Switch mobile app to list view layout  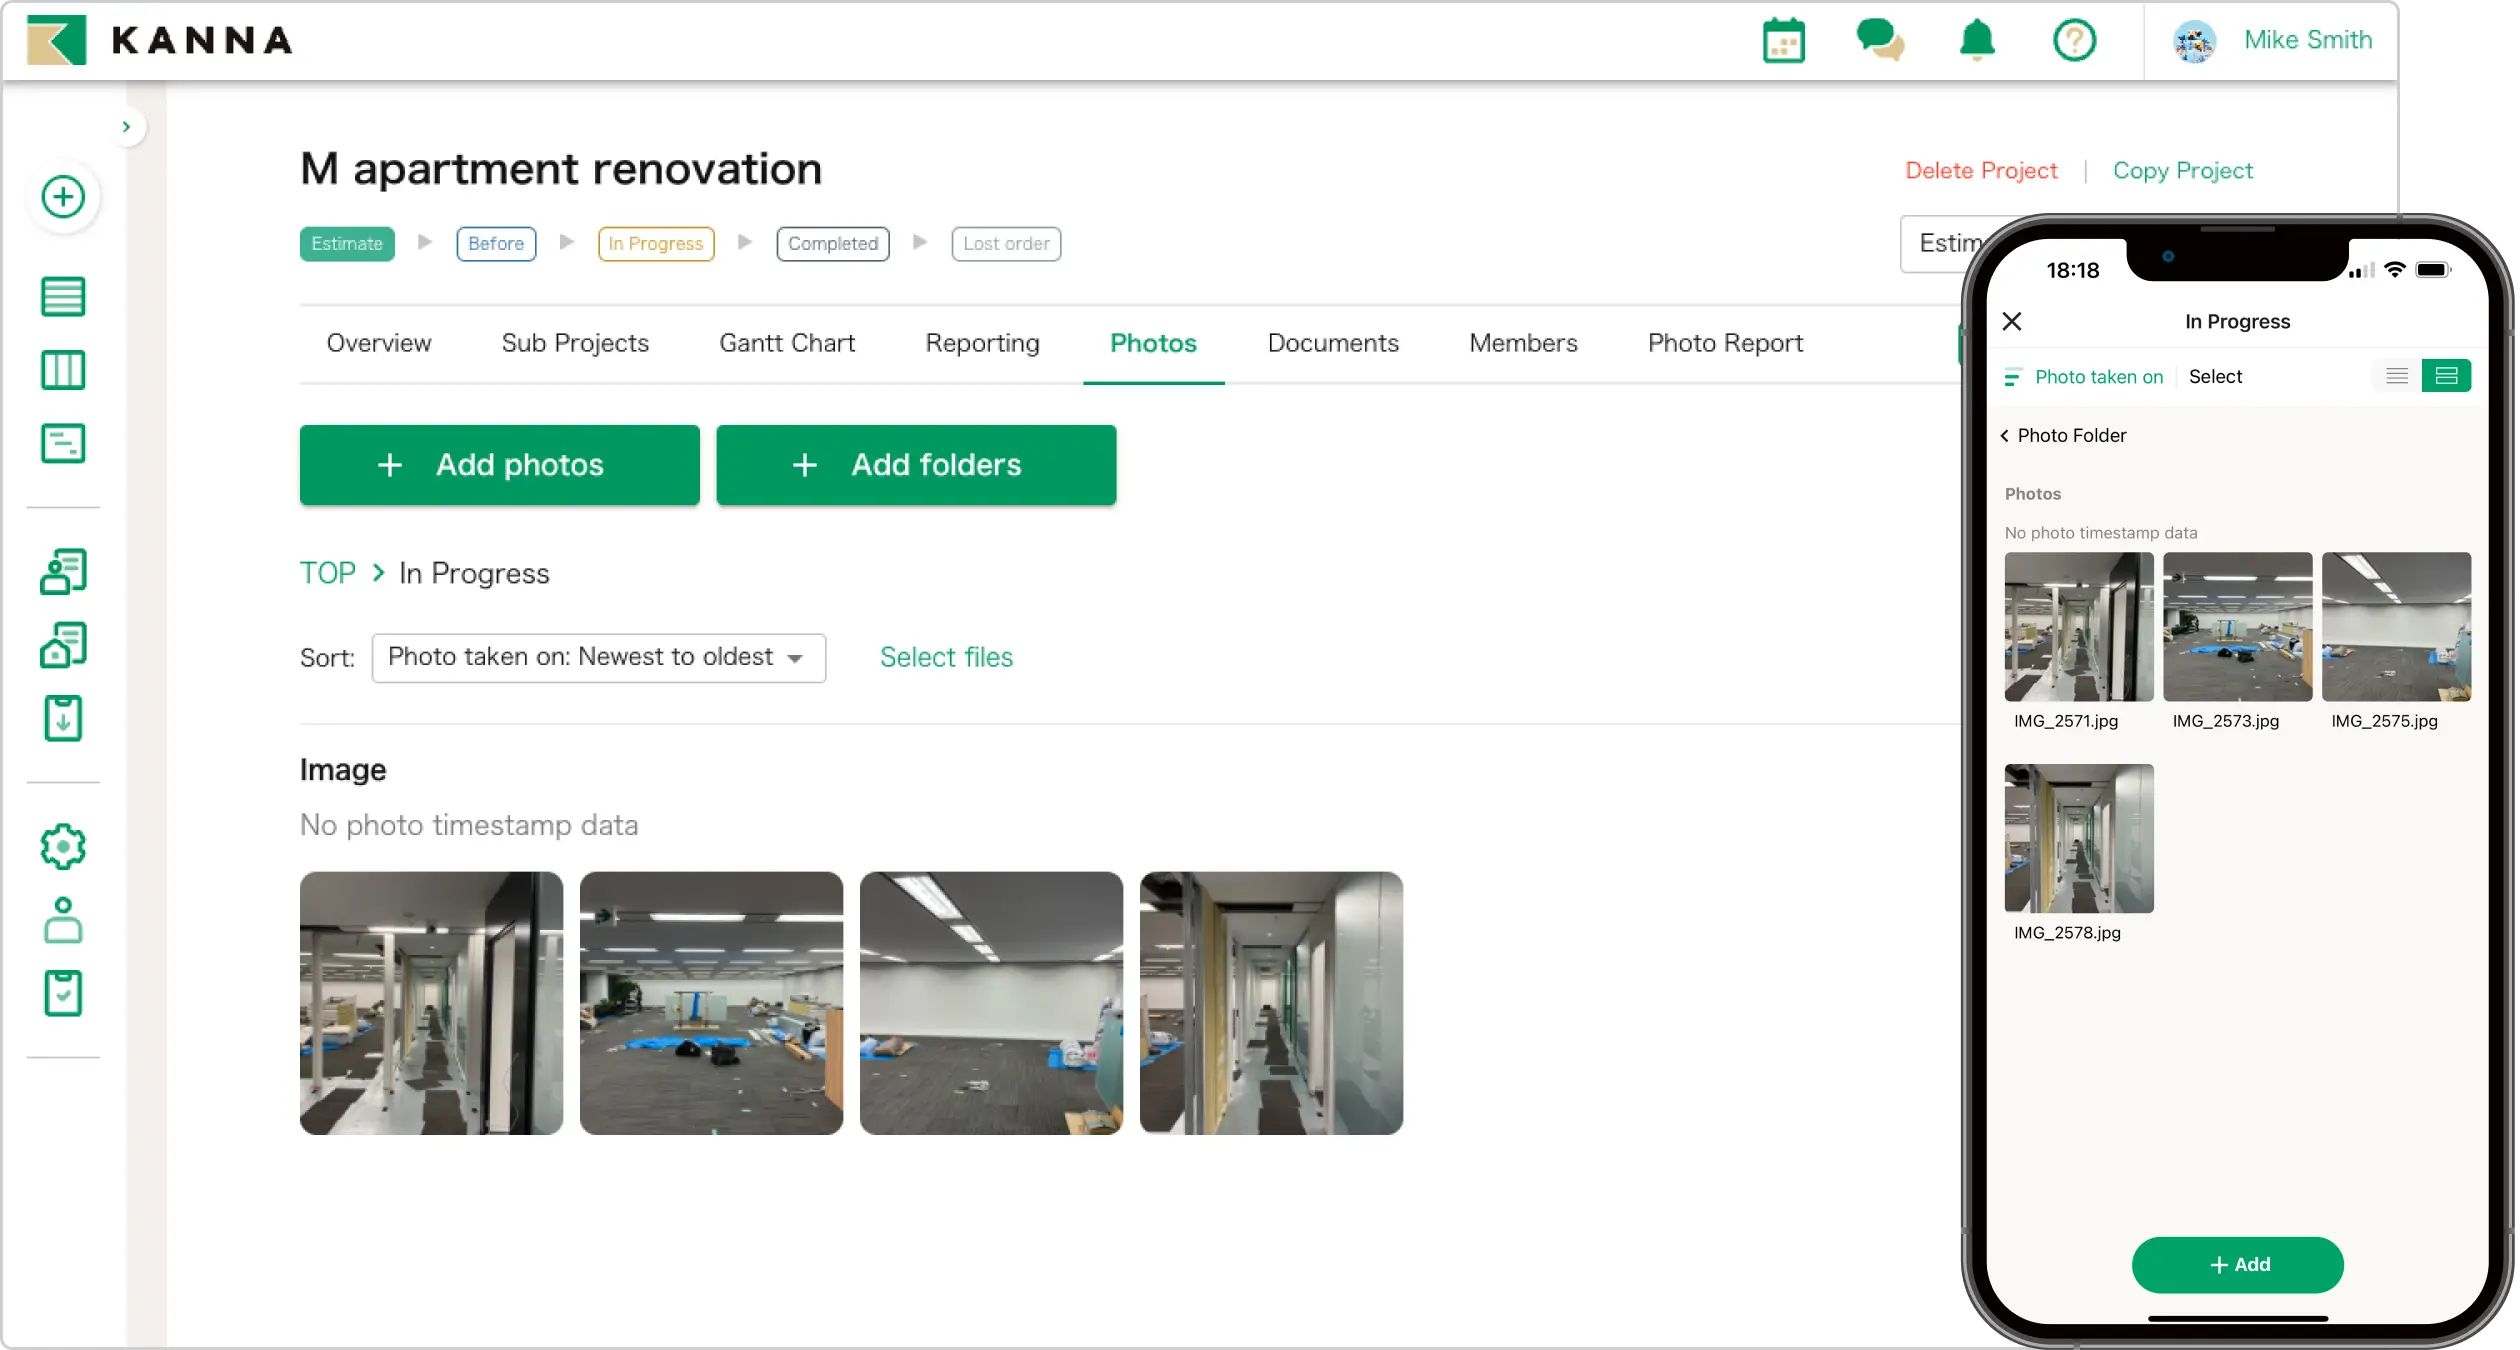pyautogui.click(x=2396, y=376)
